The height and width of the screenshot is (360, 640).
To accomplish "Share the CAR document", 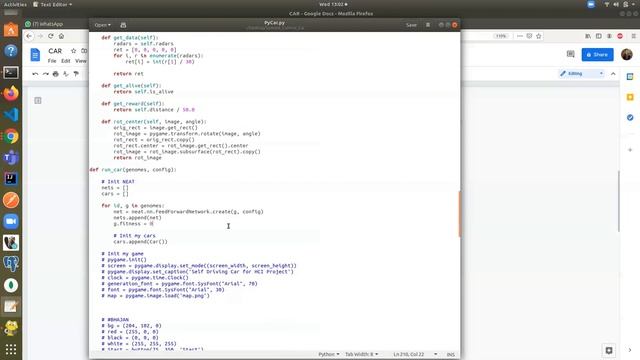I will click(x=597, y=54).
